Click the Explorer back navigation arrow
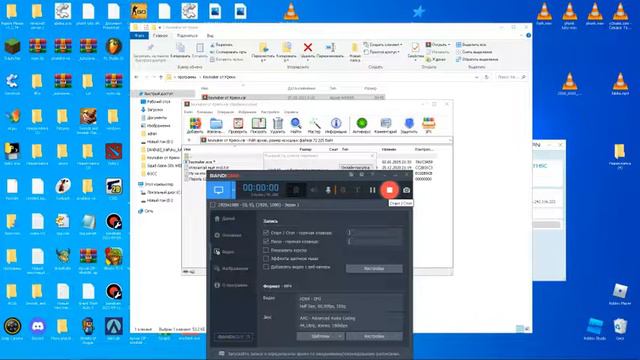Viewport: 640px width, 360px height. pos(136,77)
